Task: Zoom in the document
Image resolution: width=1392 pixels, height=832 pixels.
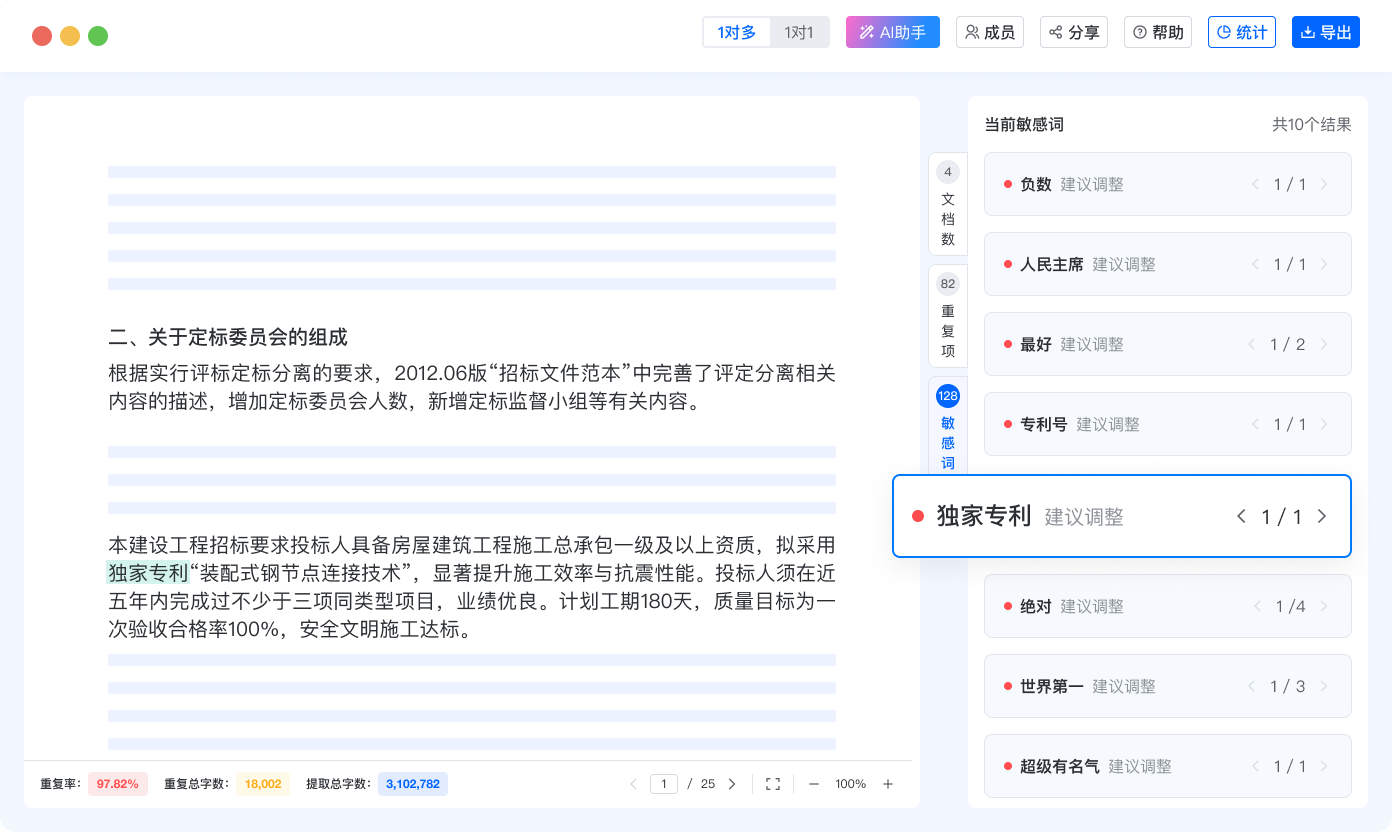Action: point(888,784)
